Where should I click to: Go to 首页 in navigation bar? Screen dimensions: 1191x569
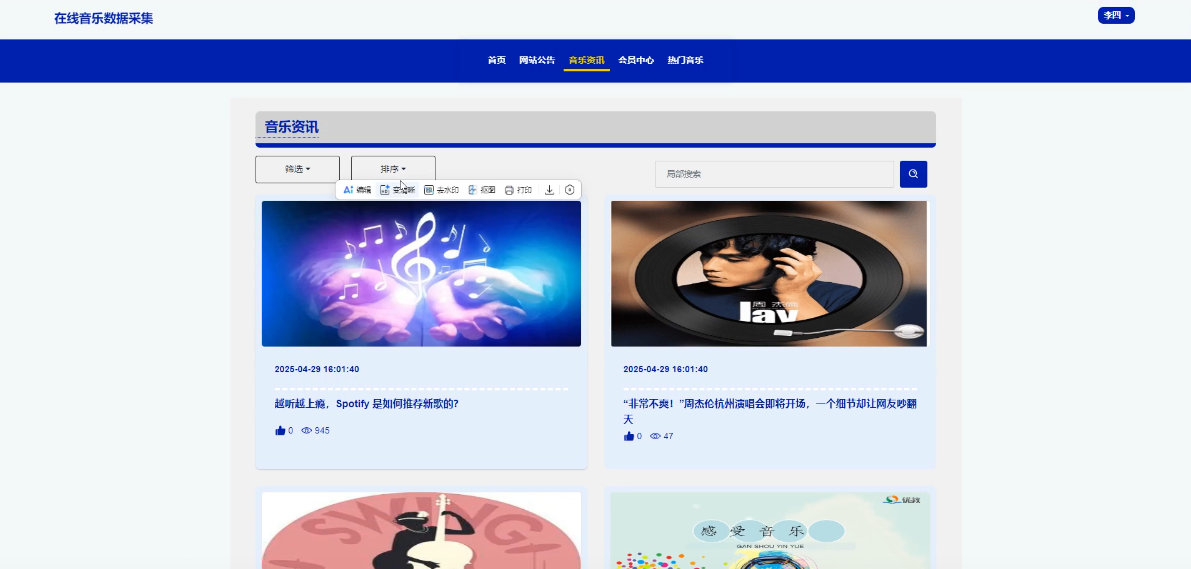coord(497,60)
